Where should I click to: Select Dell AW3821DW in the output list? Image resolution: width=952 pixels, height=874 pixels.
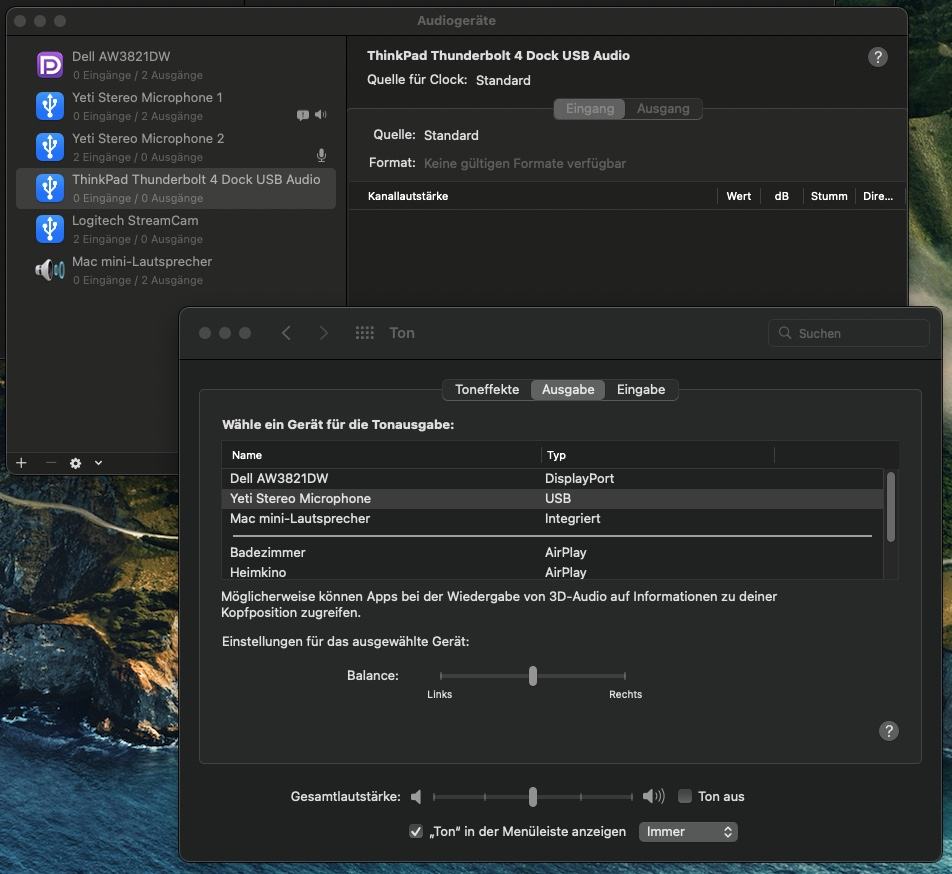click(552, 478)
